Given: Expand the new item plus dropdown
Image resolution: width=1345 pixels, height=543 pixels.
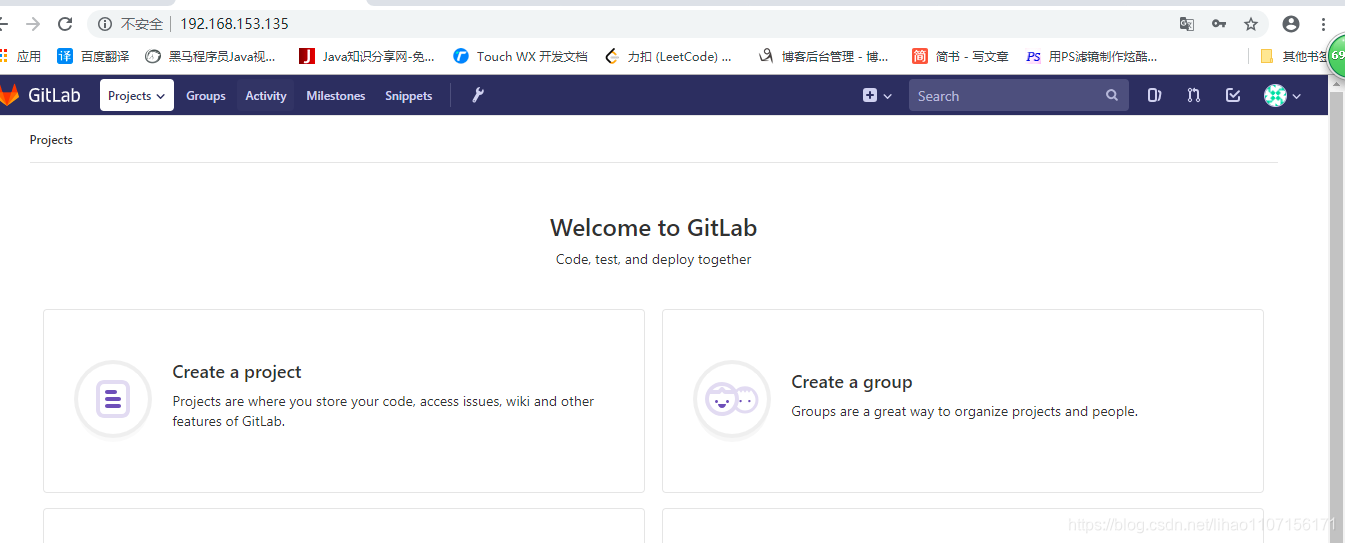Looking at the screenshot, I should (877, 95).
